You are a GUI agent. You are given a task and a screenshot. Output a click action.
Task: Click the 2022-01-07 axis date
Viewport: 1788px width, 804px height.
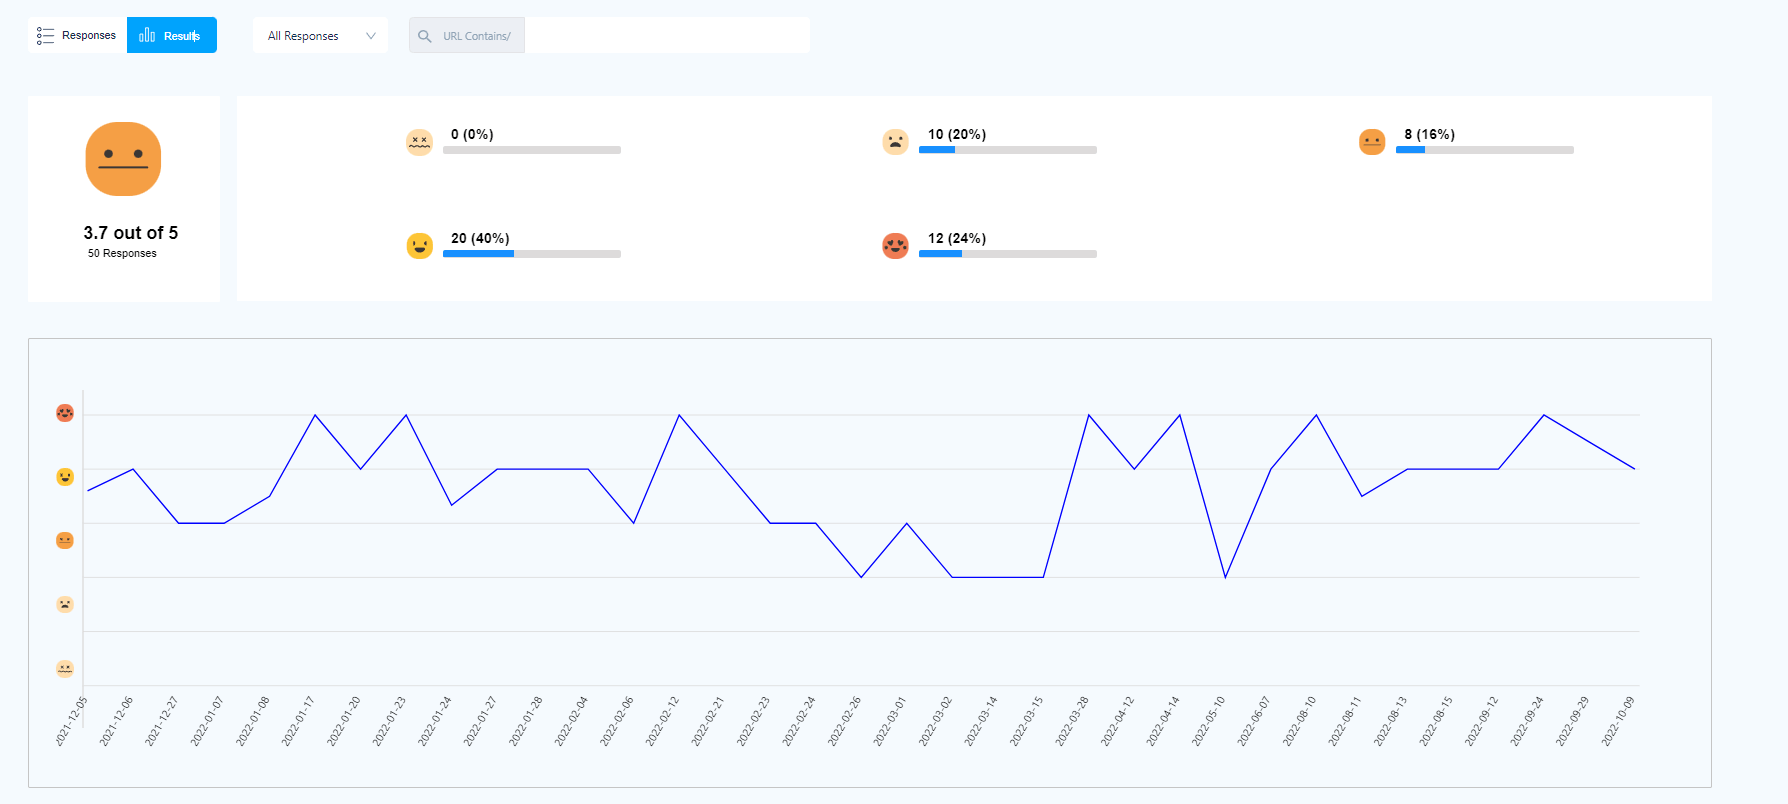[x=208, y=721]
